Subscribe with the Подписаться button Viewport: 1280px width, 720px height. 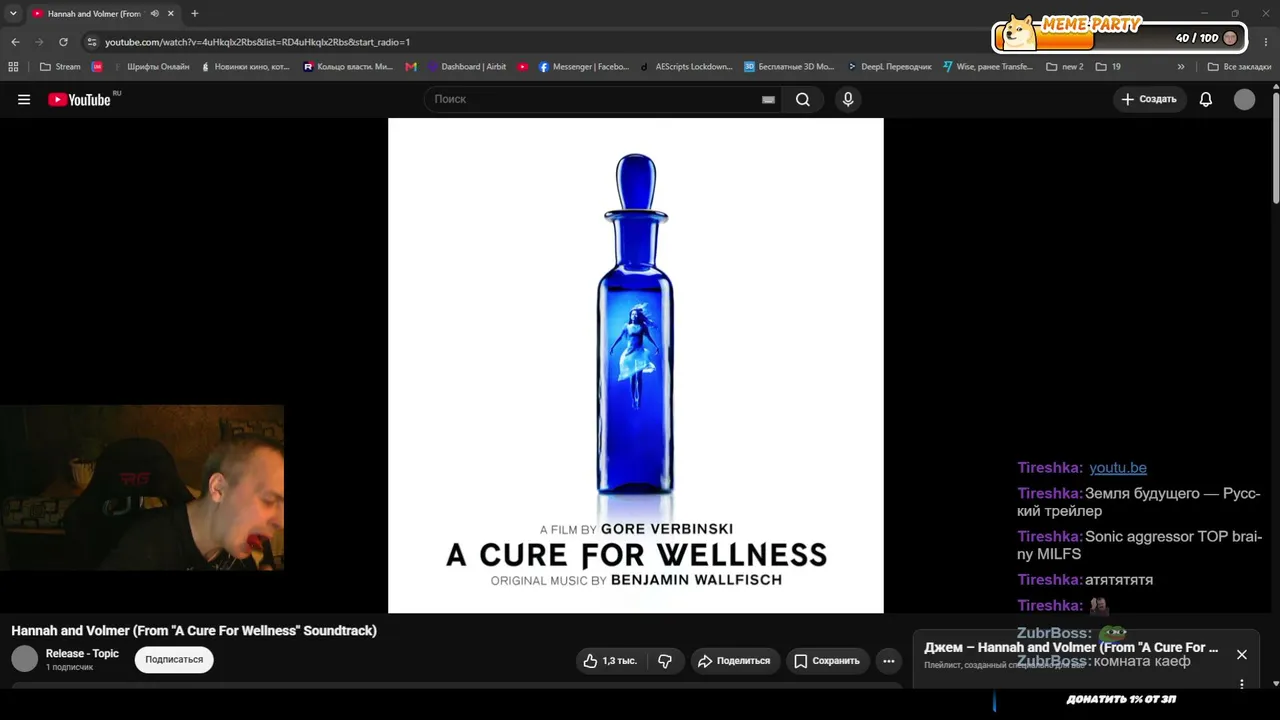(x=174, y=660)
